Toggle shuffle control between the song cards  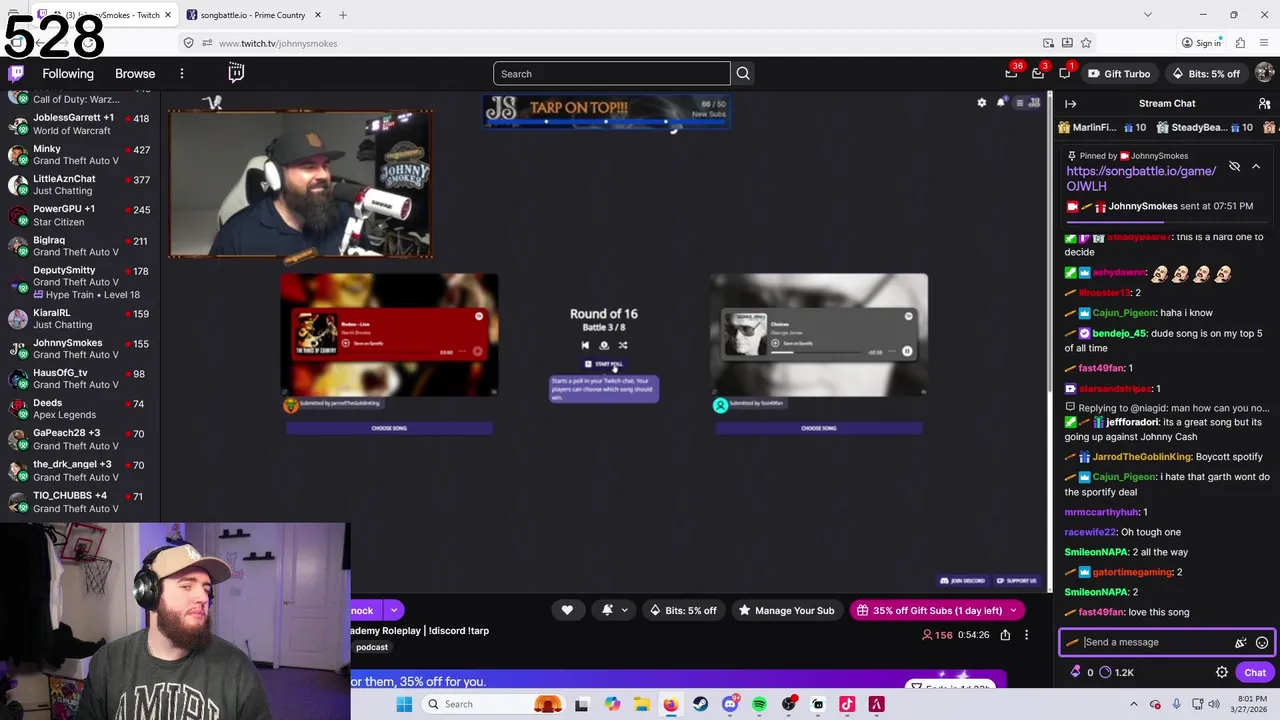click(623, 345)
